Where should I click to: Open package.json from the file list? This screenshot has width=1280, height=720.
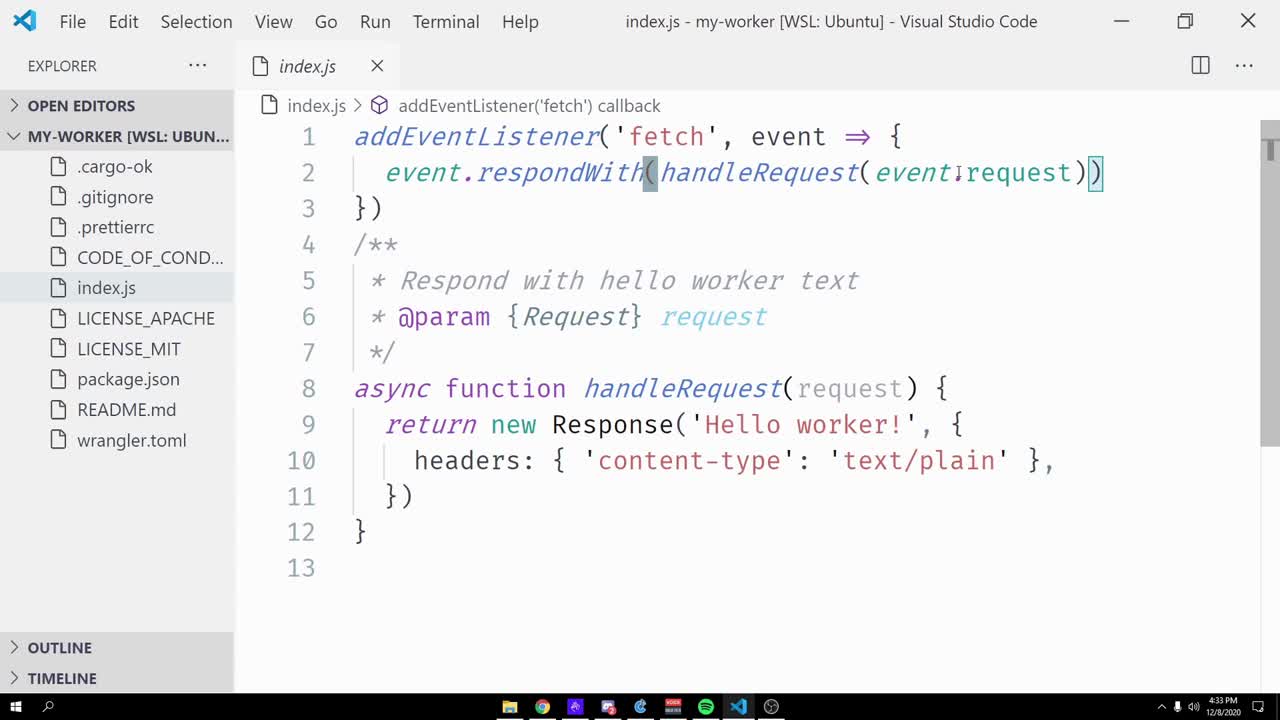coord(128,379)
